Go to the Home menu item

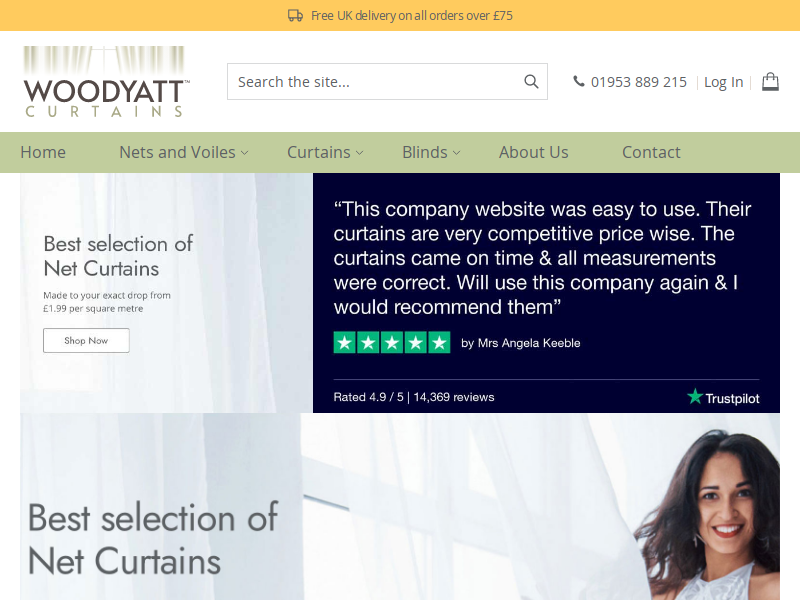(43, 152)
